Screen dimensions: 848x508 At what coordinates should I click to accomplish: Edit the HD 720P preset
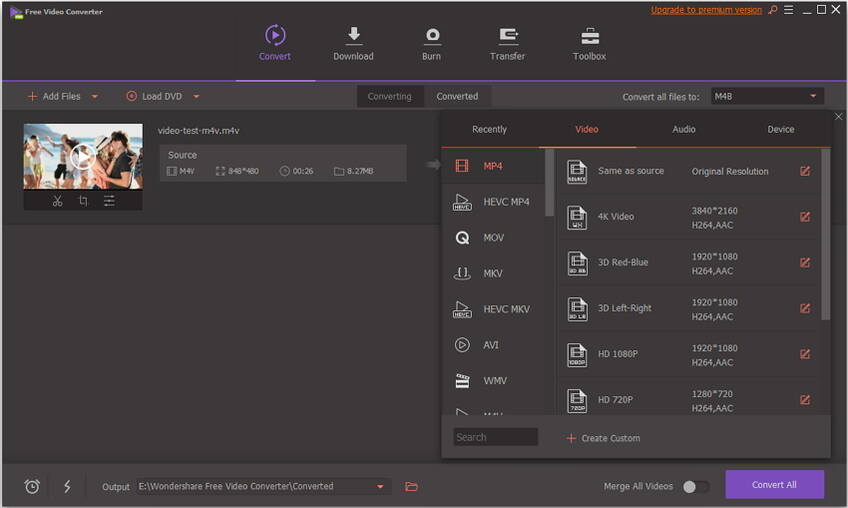point(805,400)
